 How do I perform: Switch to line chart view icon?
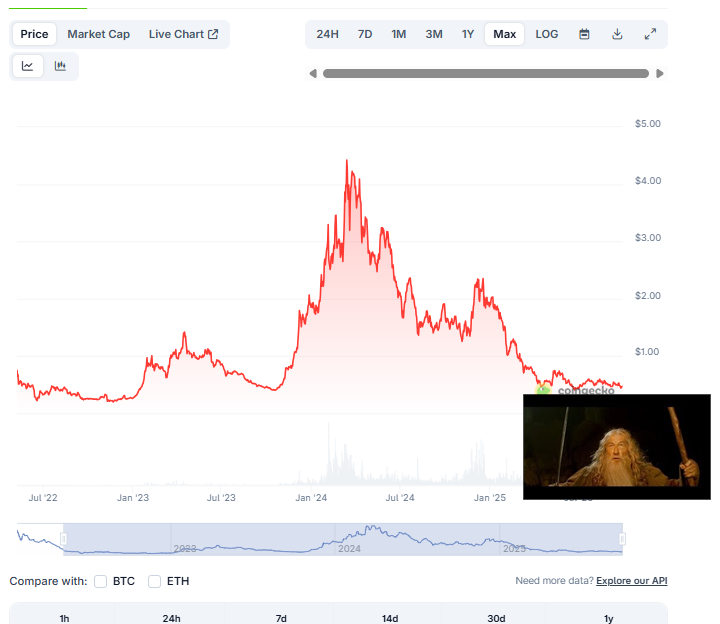28,66
